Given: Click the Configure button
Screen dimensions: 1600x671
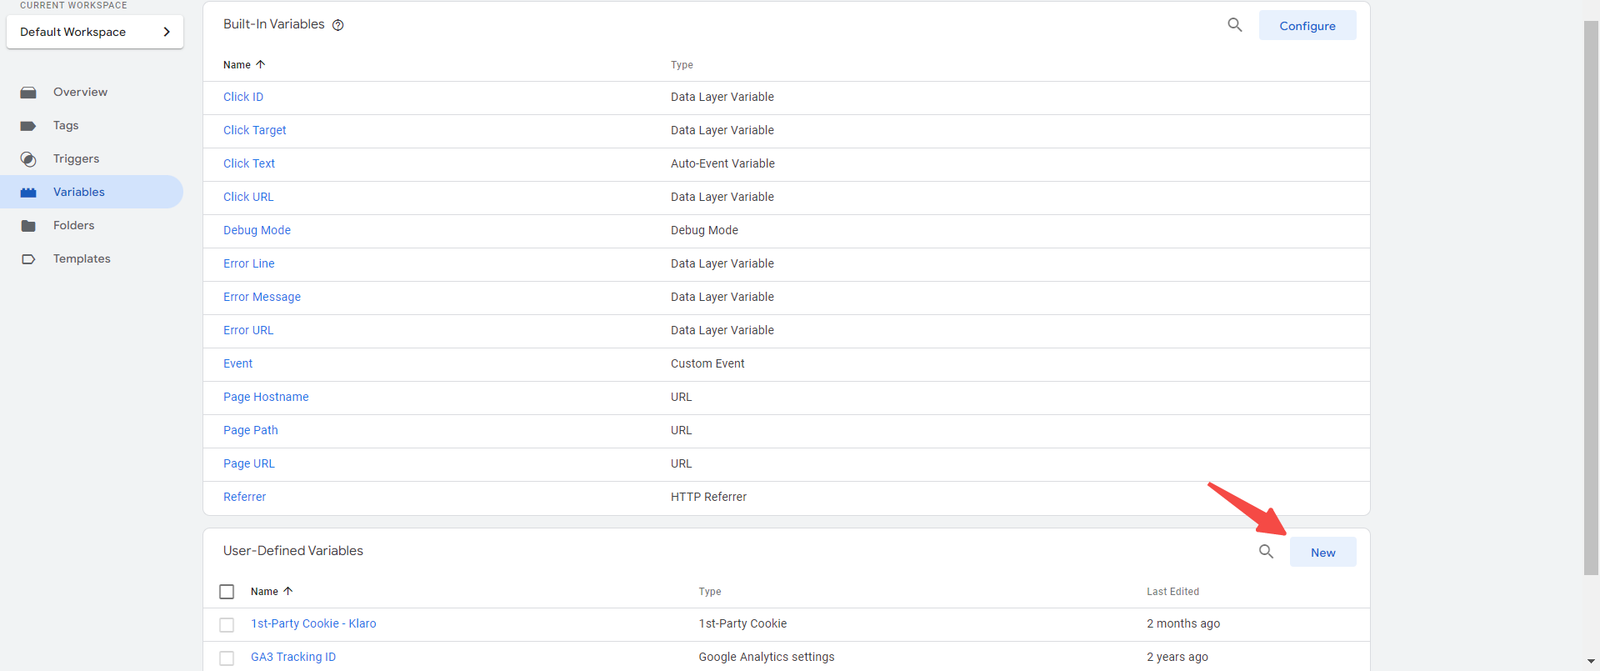Looking at the screenshot, I should [x=1307, y=26].
